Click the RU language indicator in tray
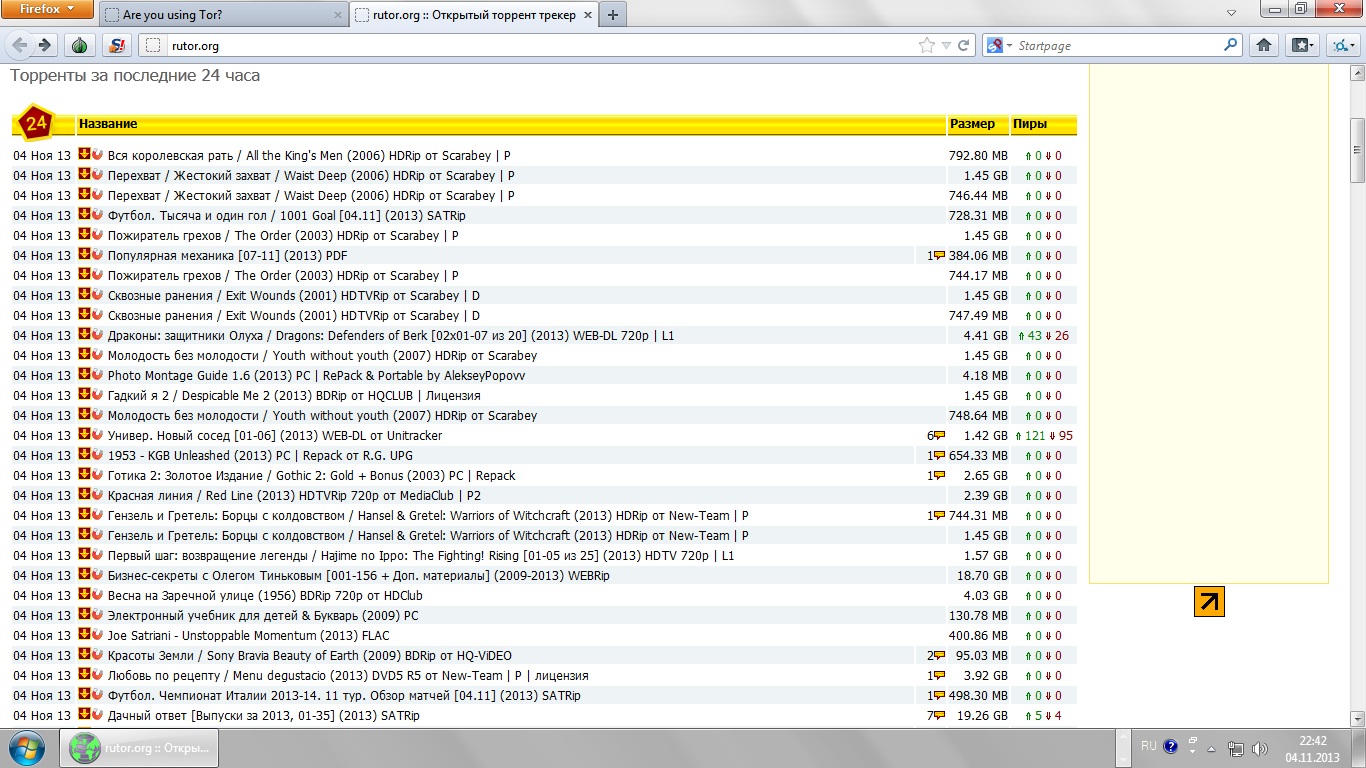Screen dimensions: 1366x768 click(x=1148, y=746)
